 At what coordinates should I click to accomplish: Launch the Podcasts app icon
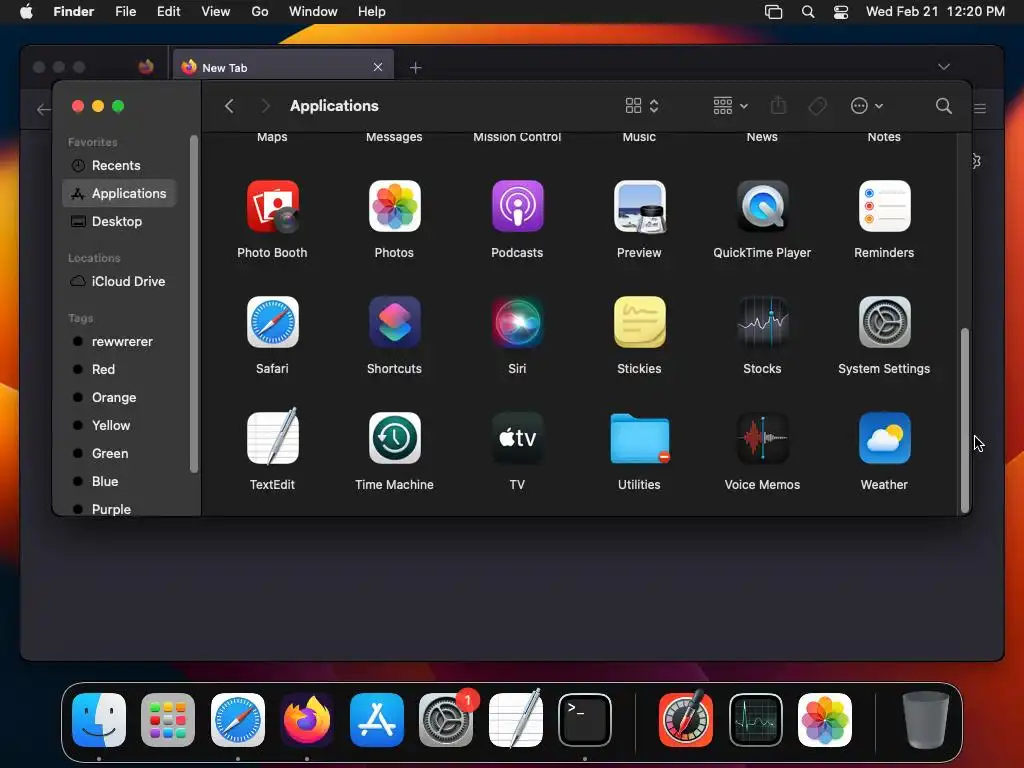517,207
